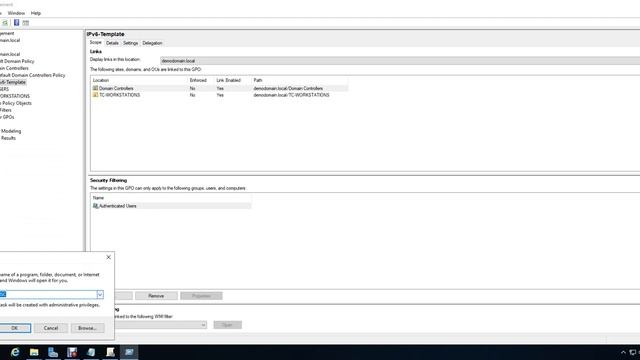This screenshot has height=360, width=640.
Task: Click Browse... in the Run dialog
Action: [x=87, y=328]
